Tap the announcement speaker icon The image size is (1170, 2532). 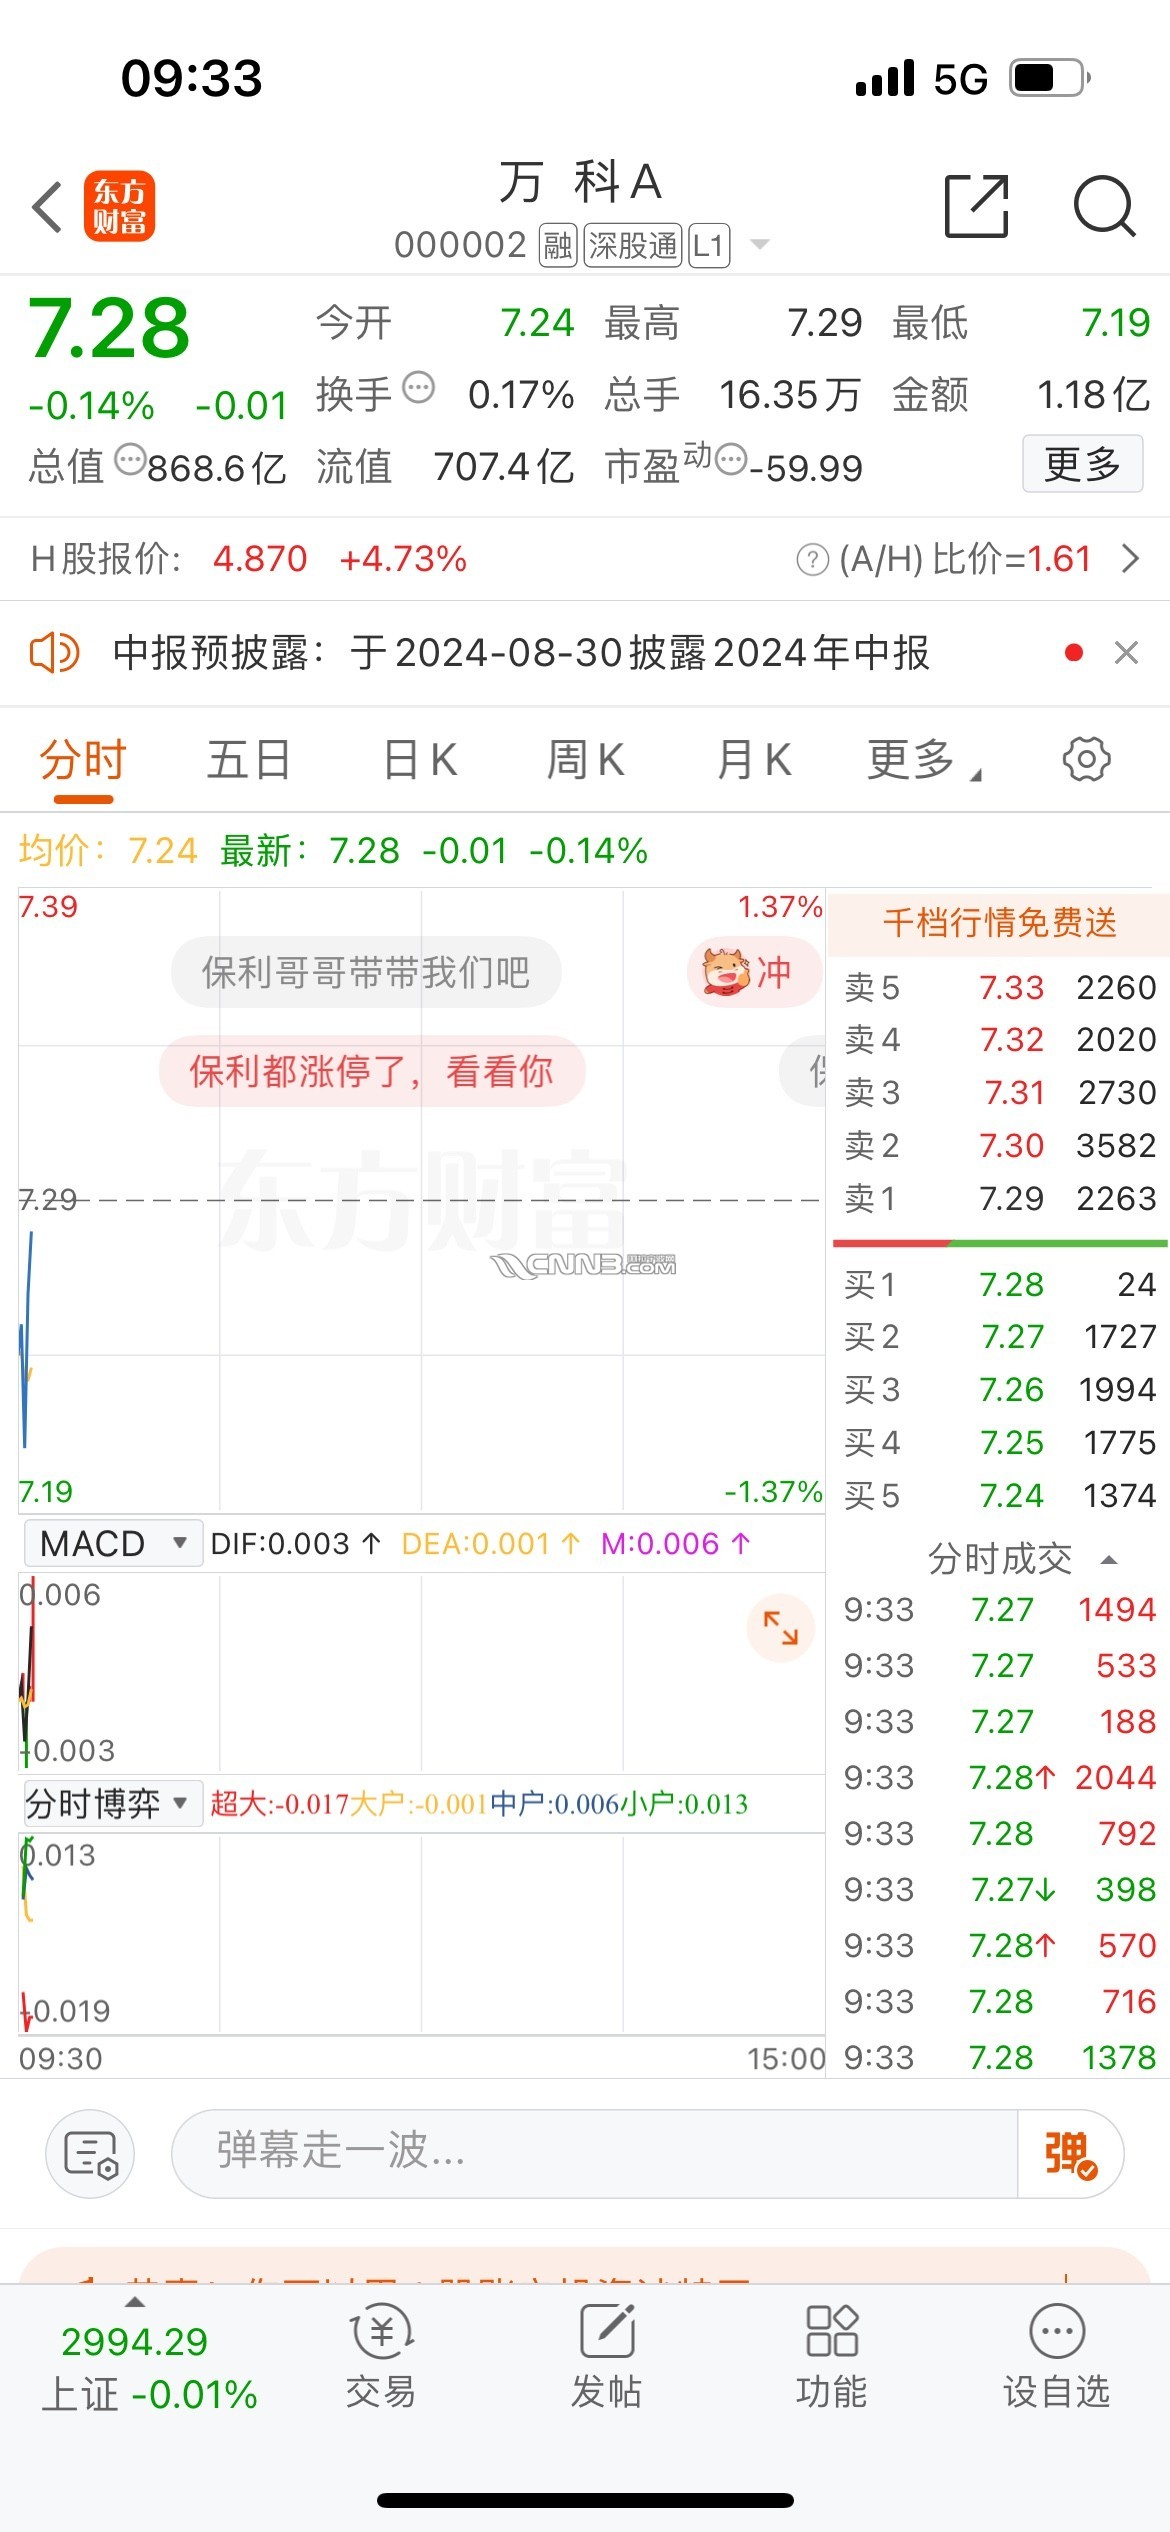pos(54,653)
